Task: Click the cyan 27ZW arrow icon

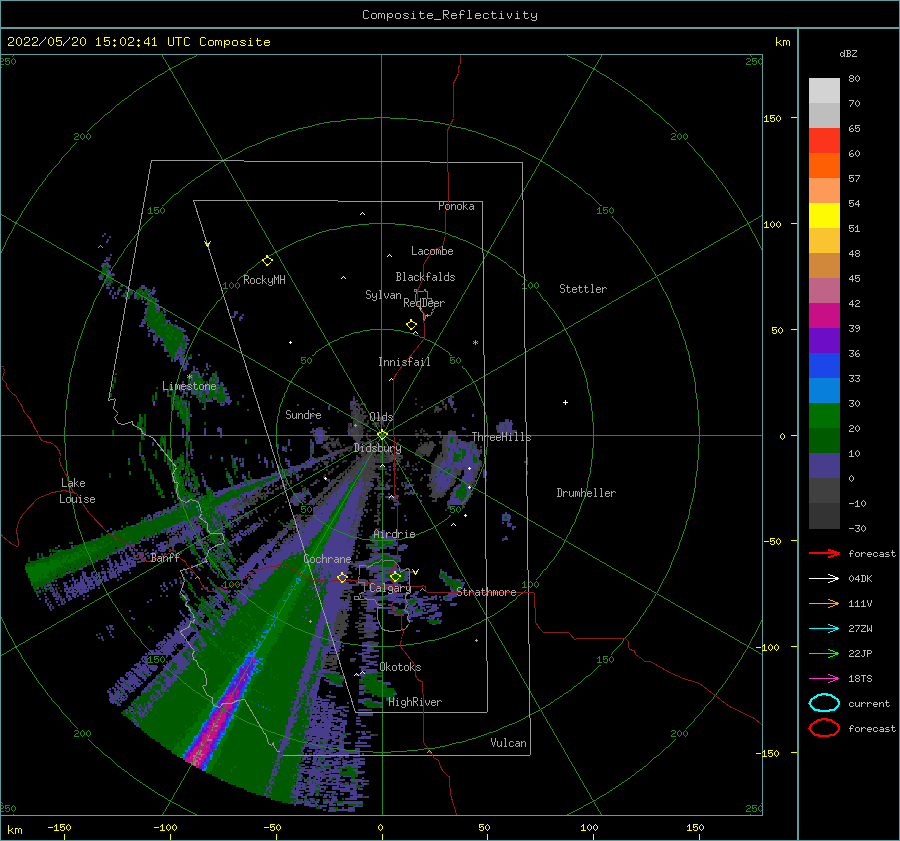Action: (824, 629)
